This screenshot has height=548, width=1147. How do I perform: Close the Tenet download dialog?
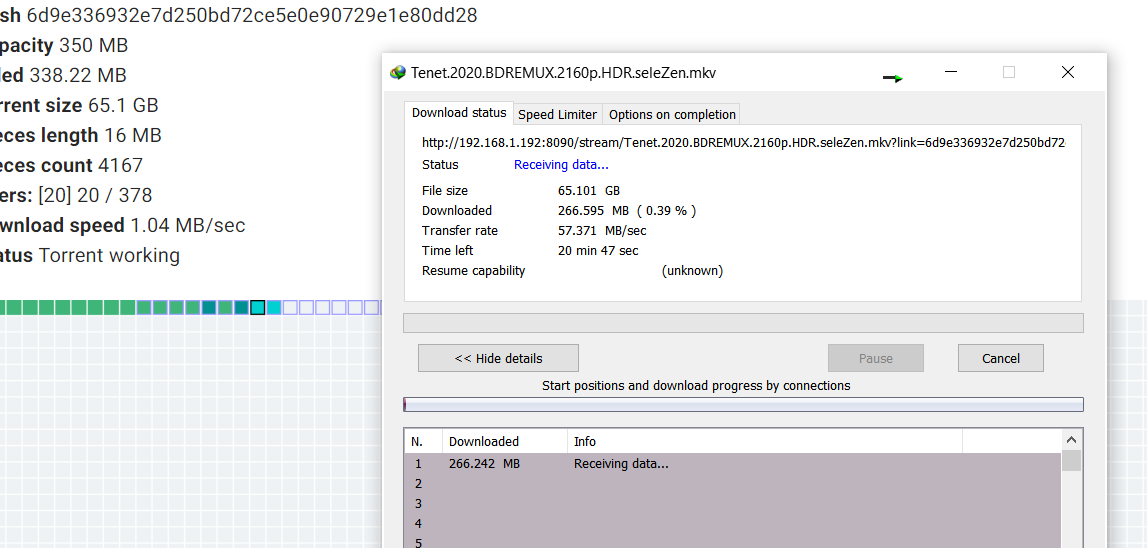pyautogui.click(x=1068, y=72)
